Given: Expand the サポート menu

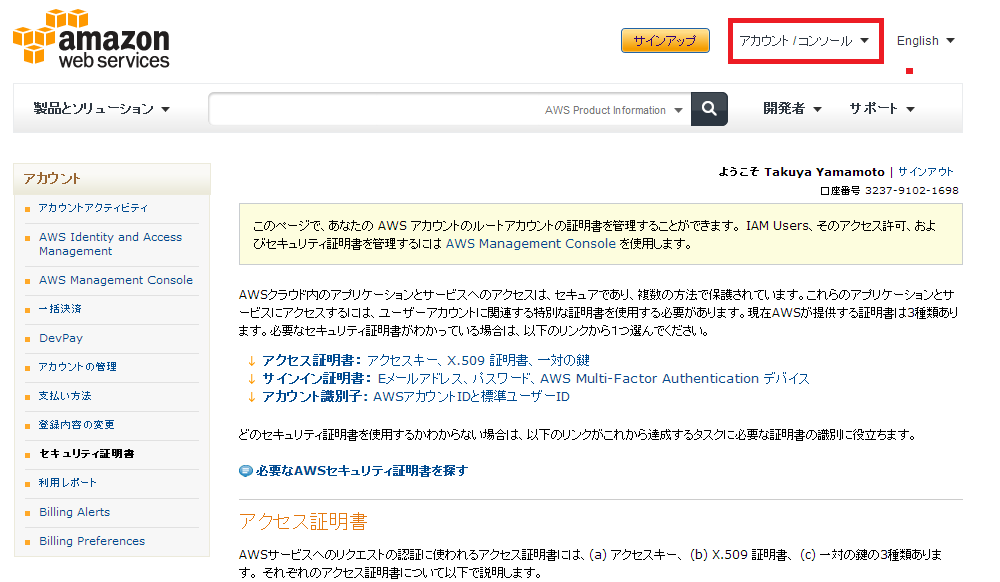Looking at the screenshot, I should [882, 108].
